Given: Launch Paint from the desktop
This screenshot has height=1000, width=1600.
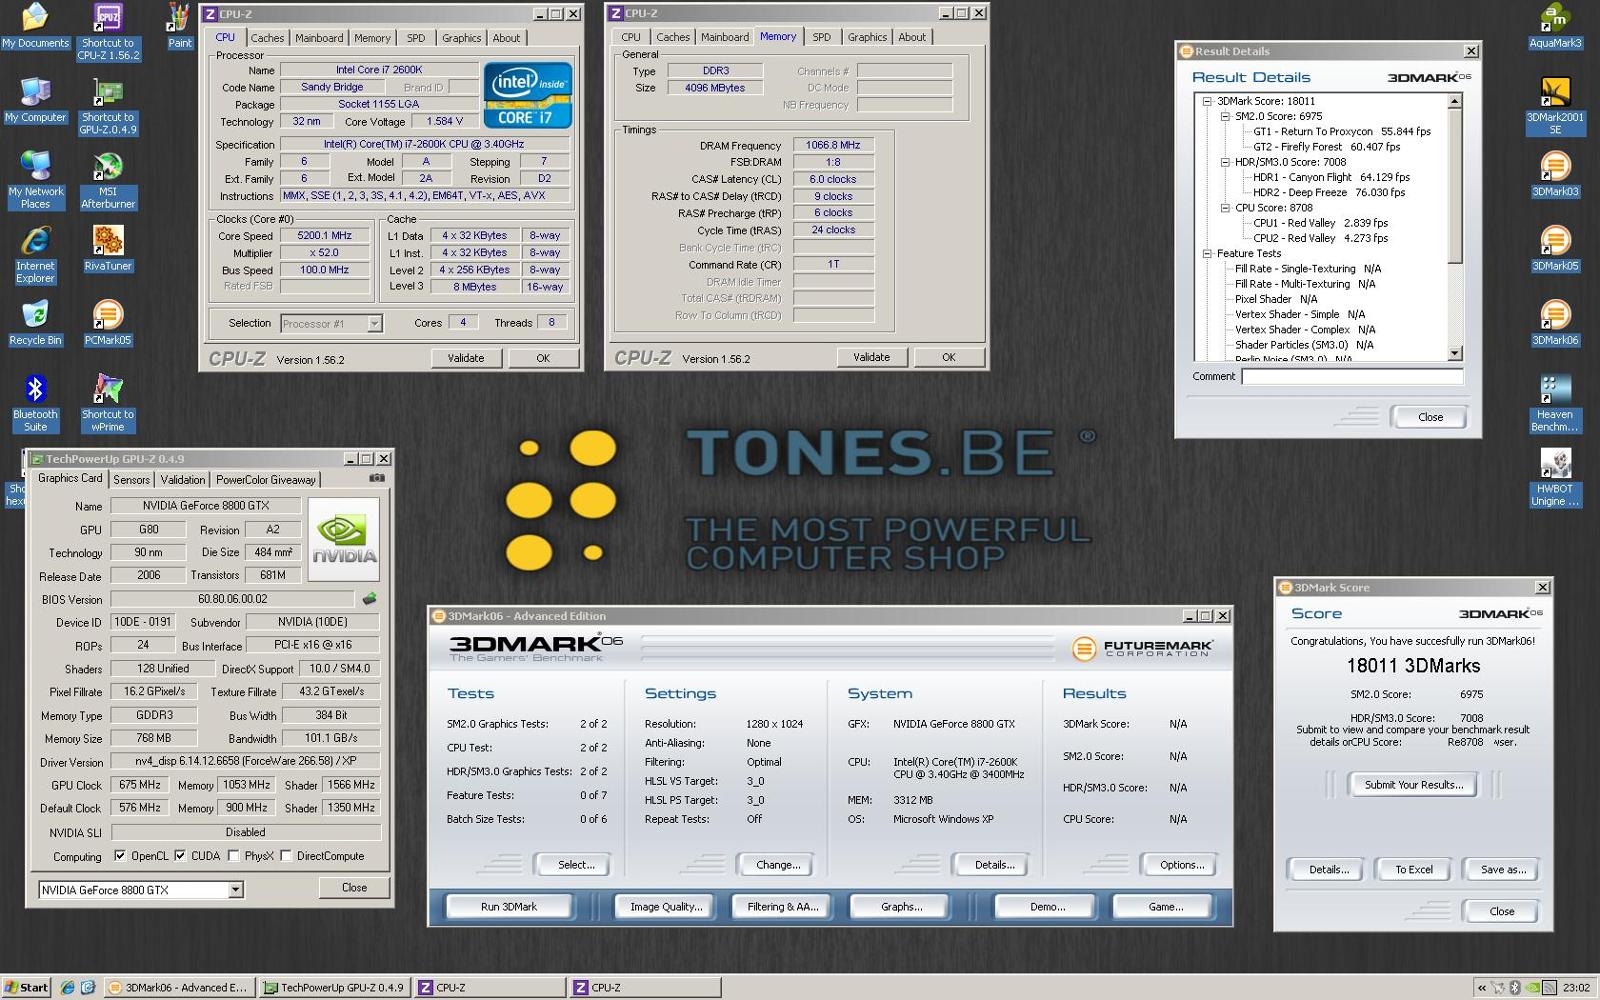Looking at the screenshot, I should point(180,27).
